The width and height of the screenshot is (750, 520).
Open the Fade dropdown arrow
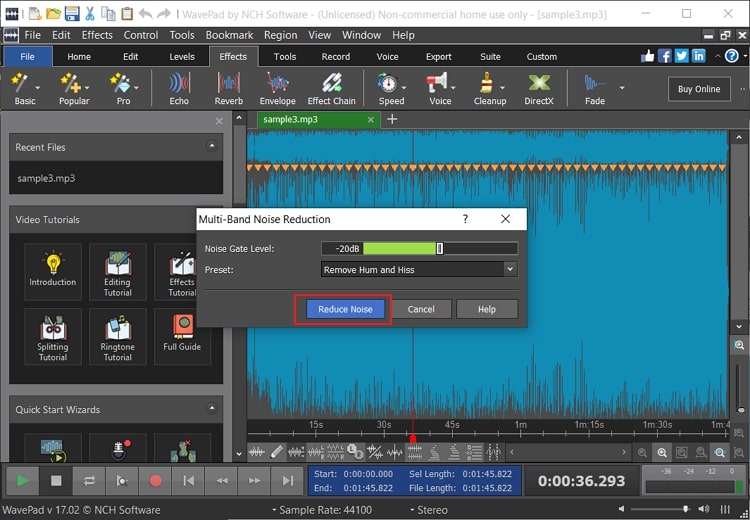622,88
